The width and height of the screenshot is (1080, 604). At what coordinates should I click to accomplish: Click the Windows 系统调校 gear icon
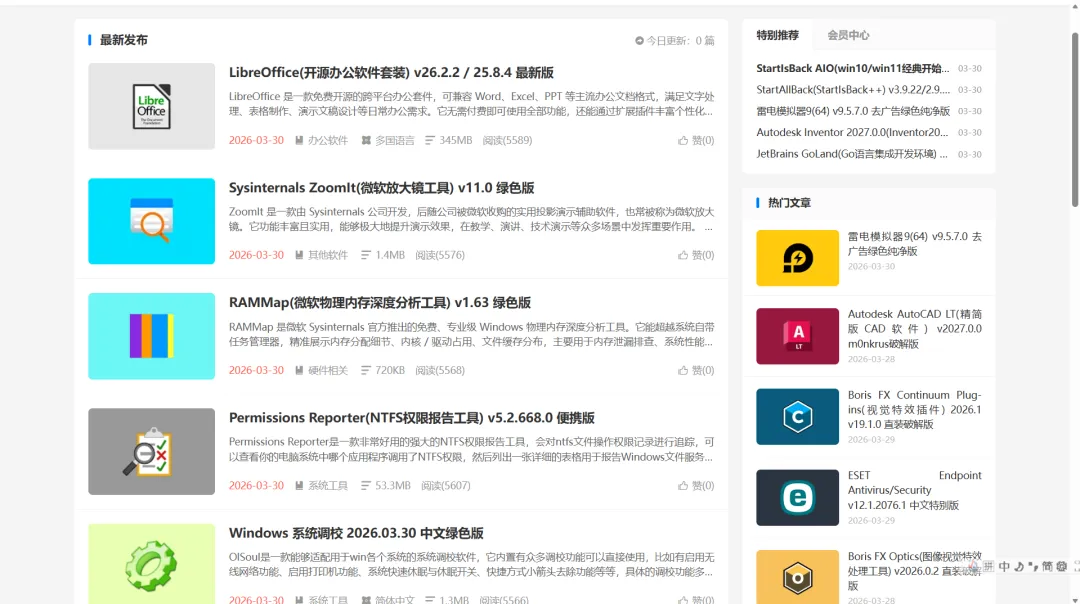click(152, 564)
